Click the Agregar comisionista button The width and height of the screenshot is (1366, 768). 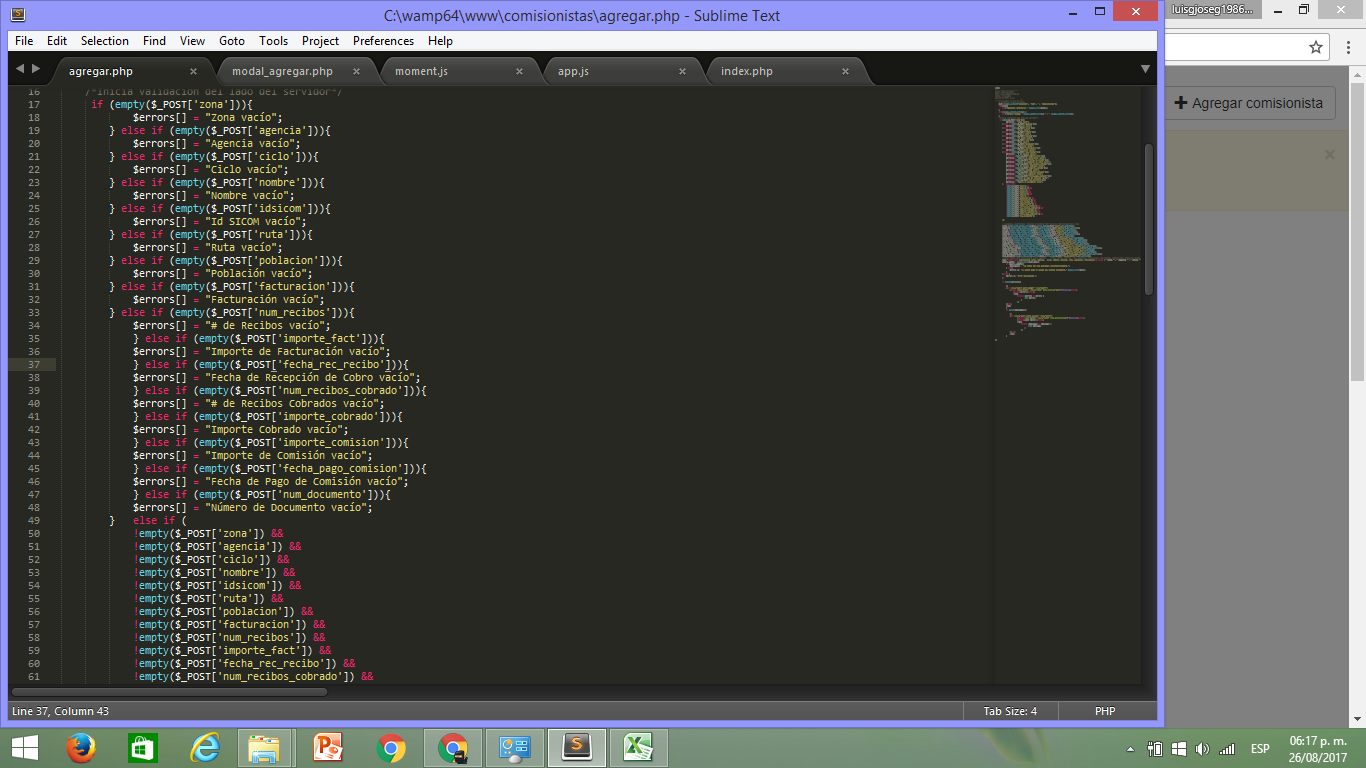click(1249, 103)
